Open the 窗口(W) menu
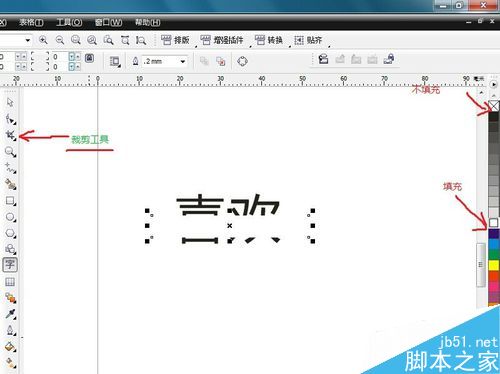 (x=108, y=22)
